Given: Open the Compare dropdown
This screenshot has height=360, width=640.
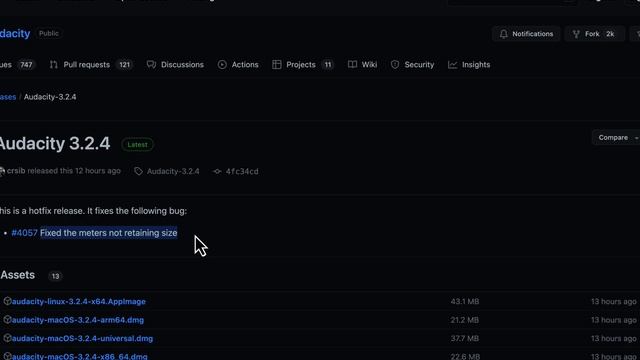Looking at the screenshot, I should (x=616, y=138).
